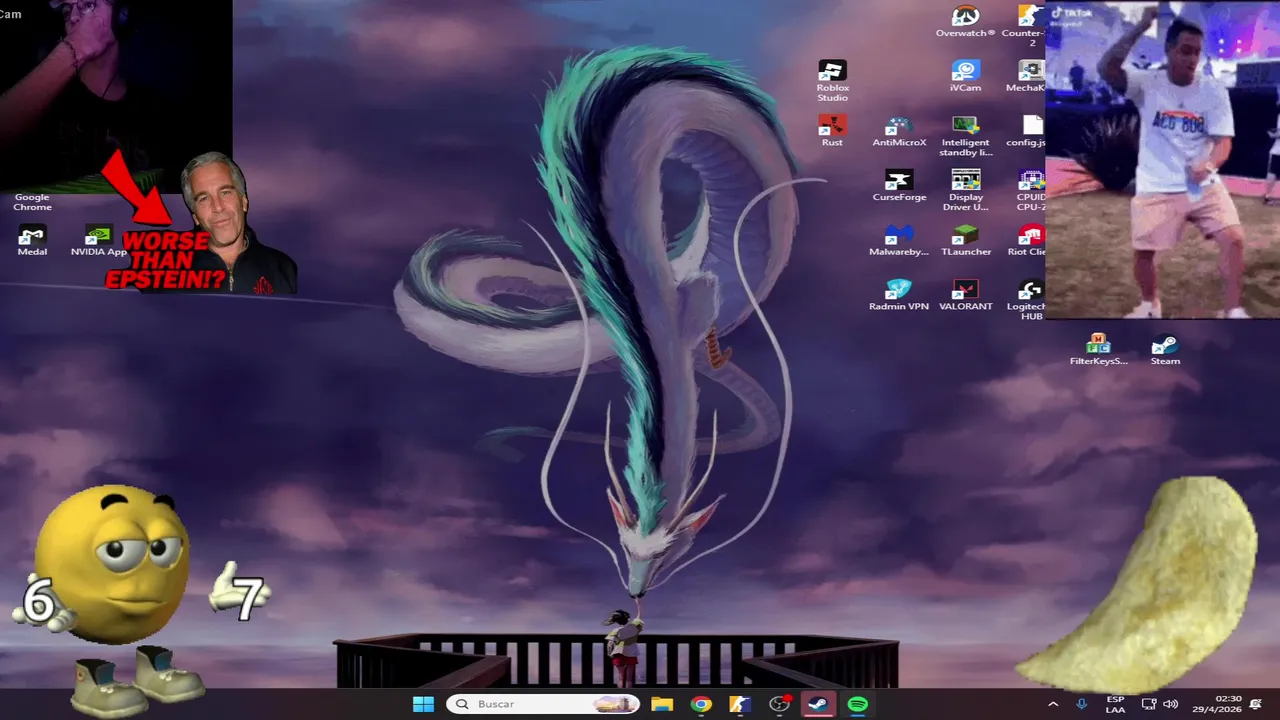
Task: Launch Intelligent standby list cleaner shortcut
Action: click(965, 136)
